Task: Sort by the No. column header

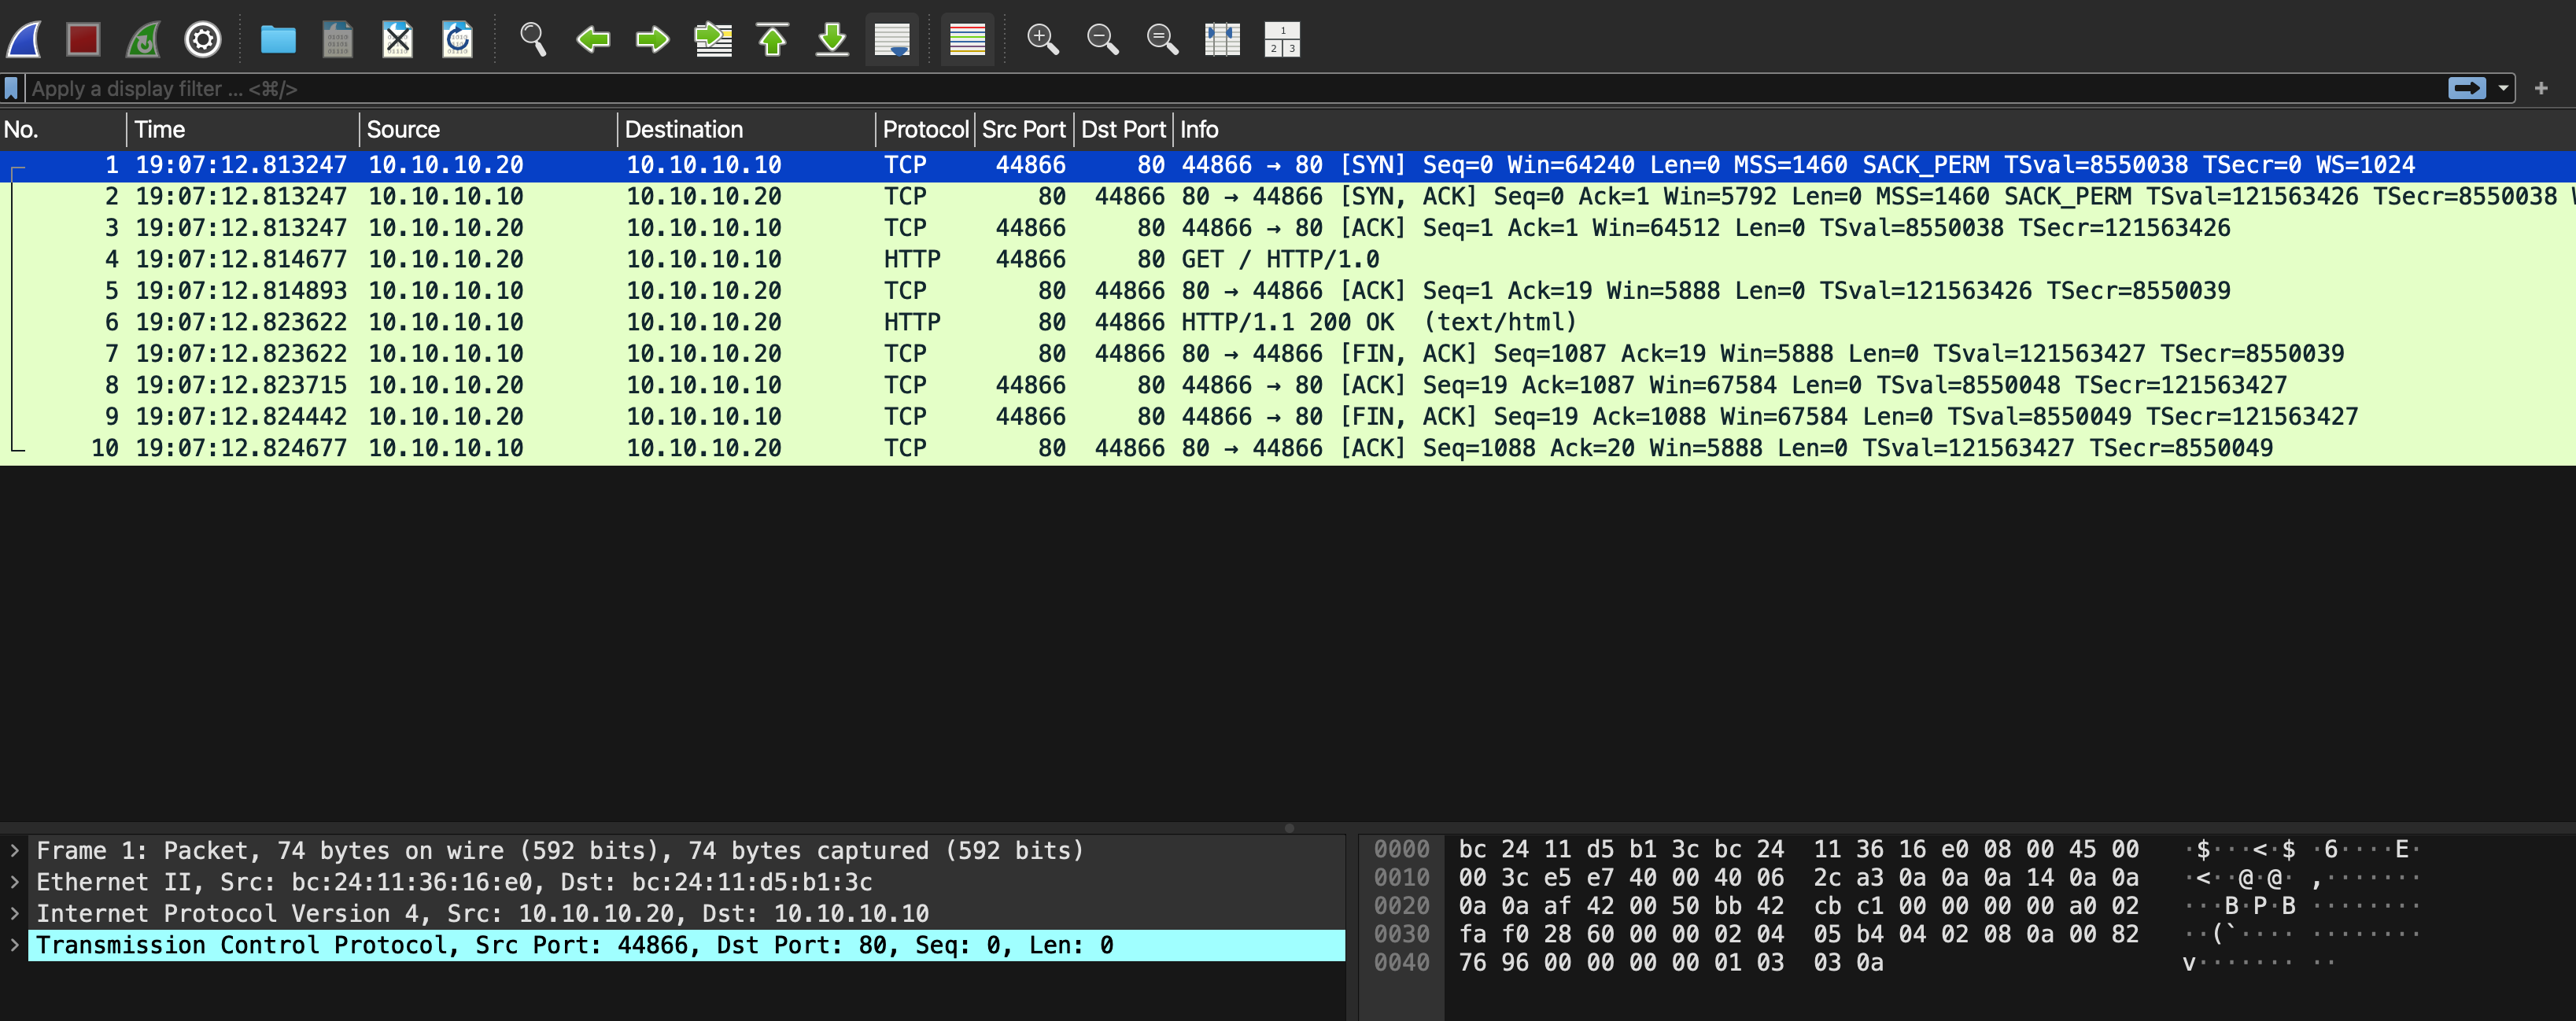Action: 63,130
